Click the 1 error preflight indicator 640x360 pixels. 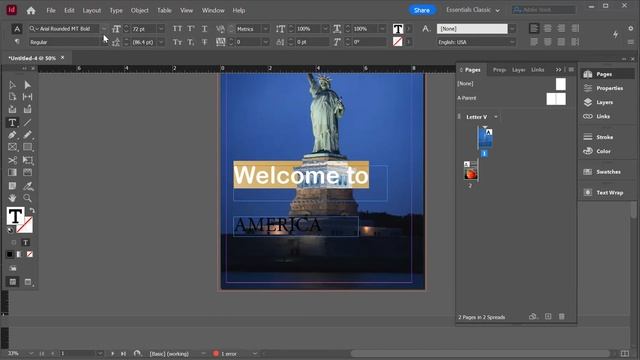click(225, 353)
